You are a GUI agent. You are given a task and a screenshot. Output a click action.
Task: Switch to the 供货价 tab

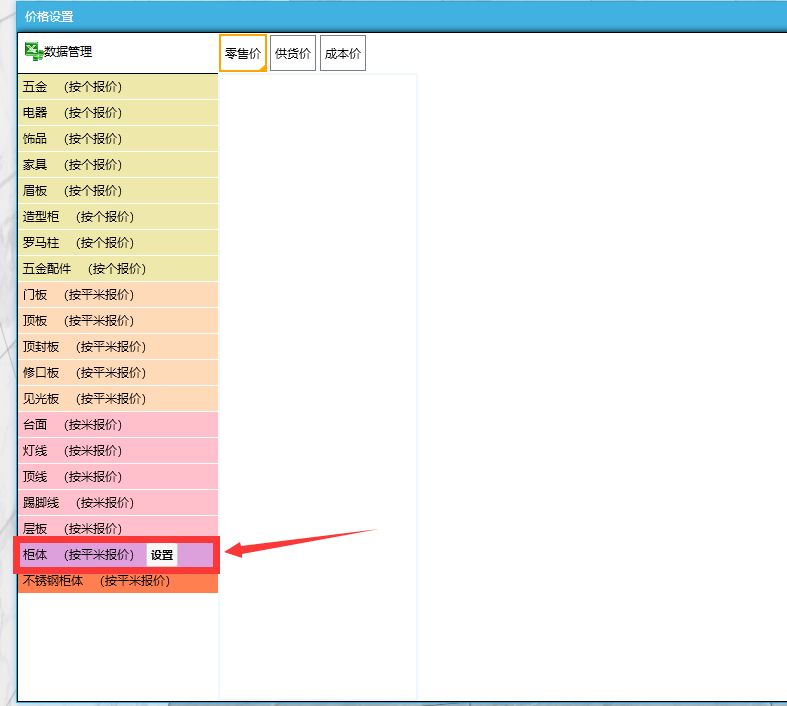tap(293, 53)
